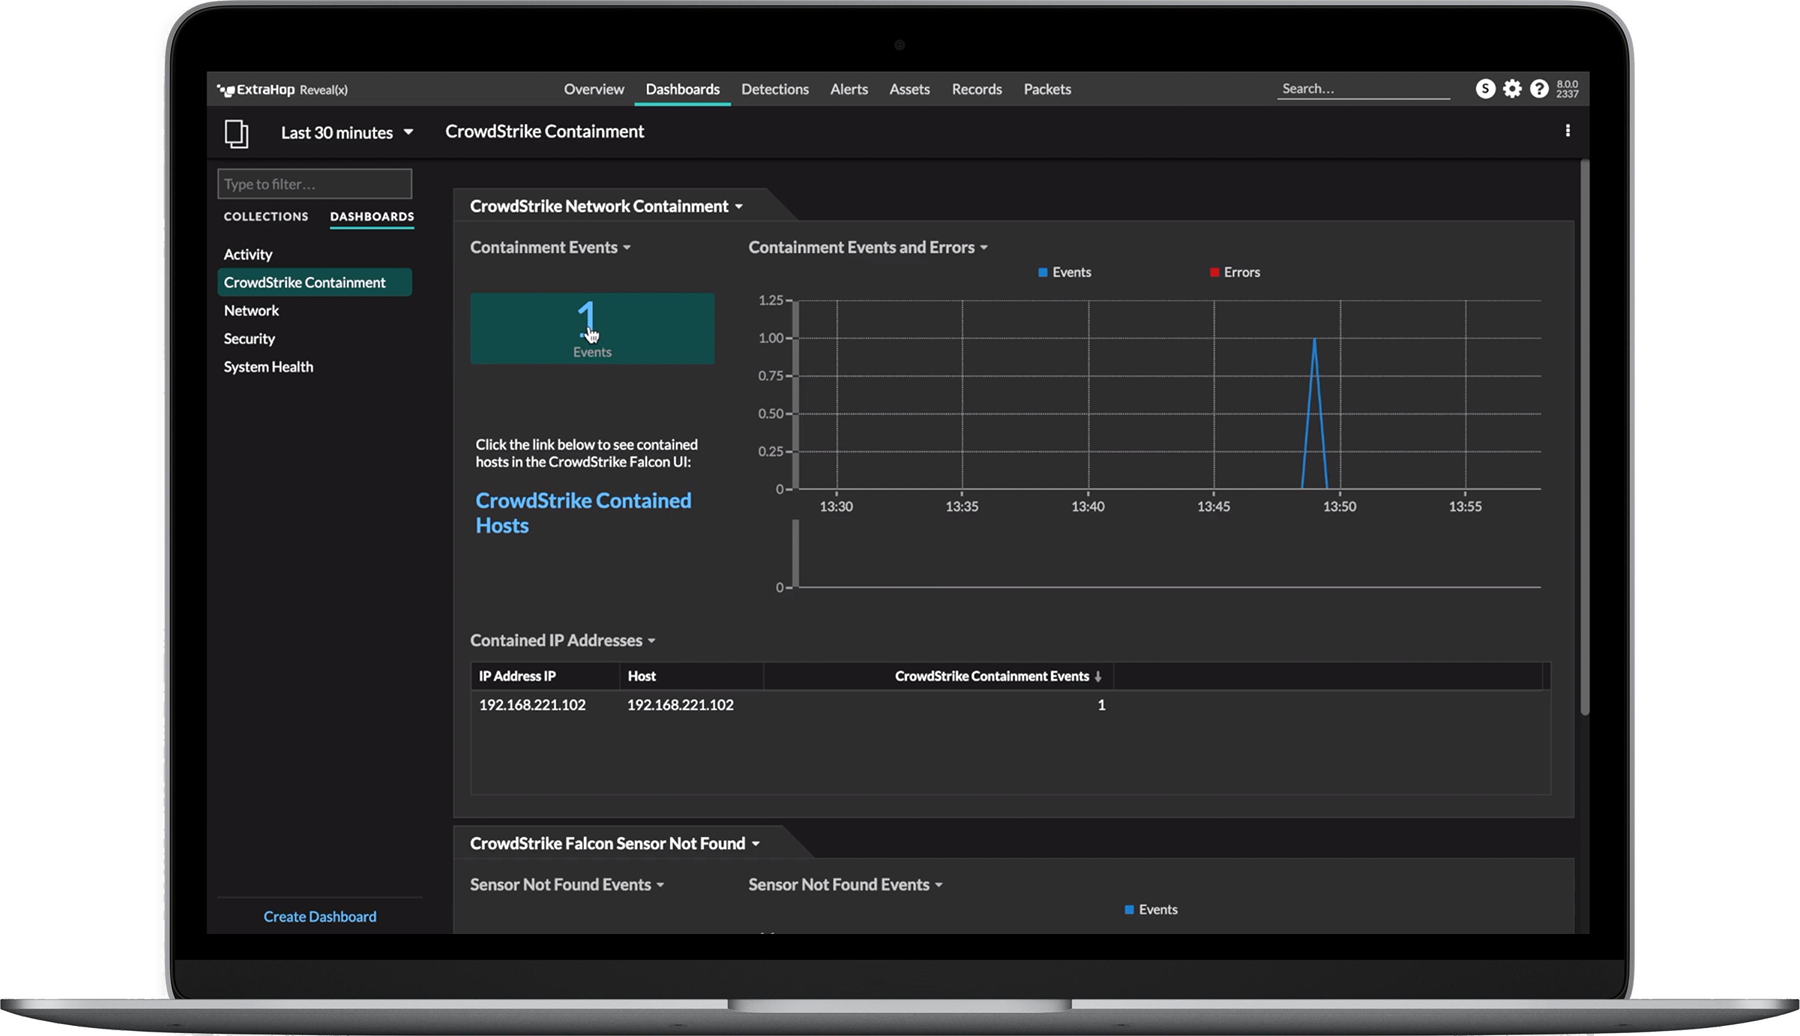Click the Create Dashboard link

tap(320, 916)
